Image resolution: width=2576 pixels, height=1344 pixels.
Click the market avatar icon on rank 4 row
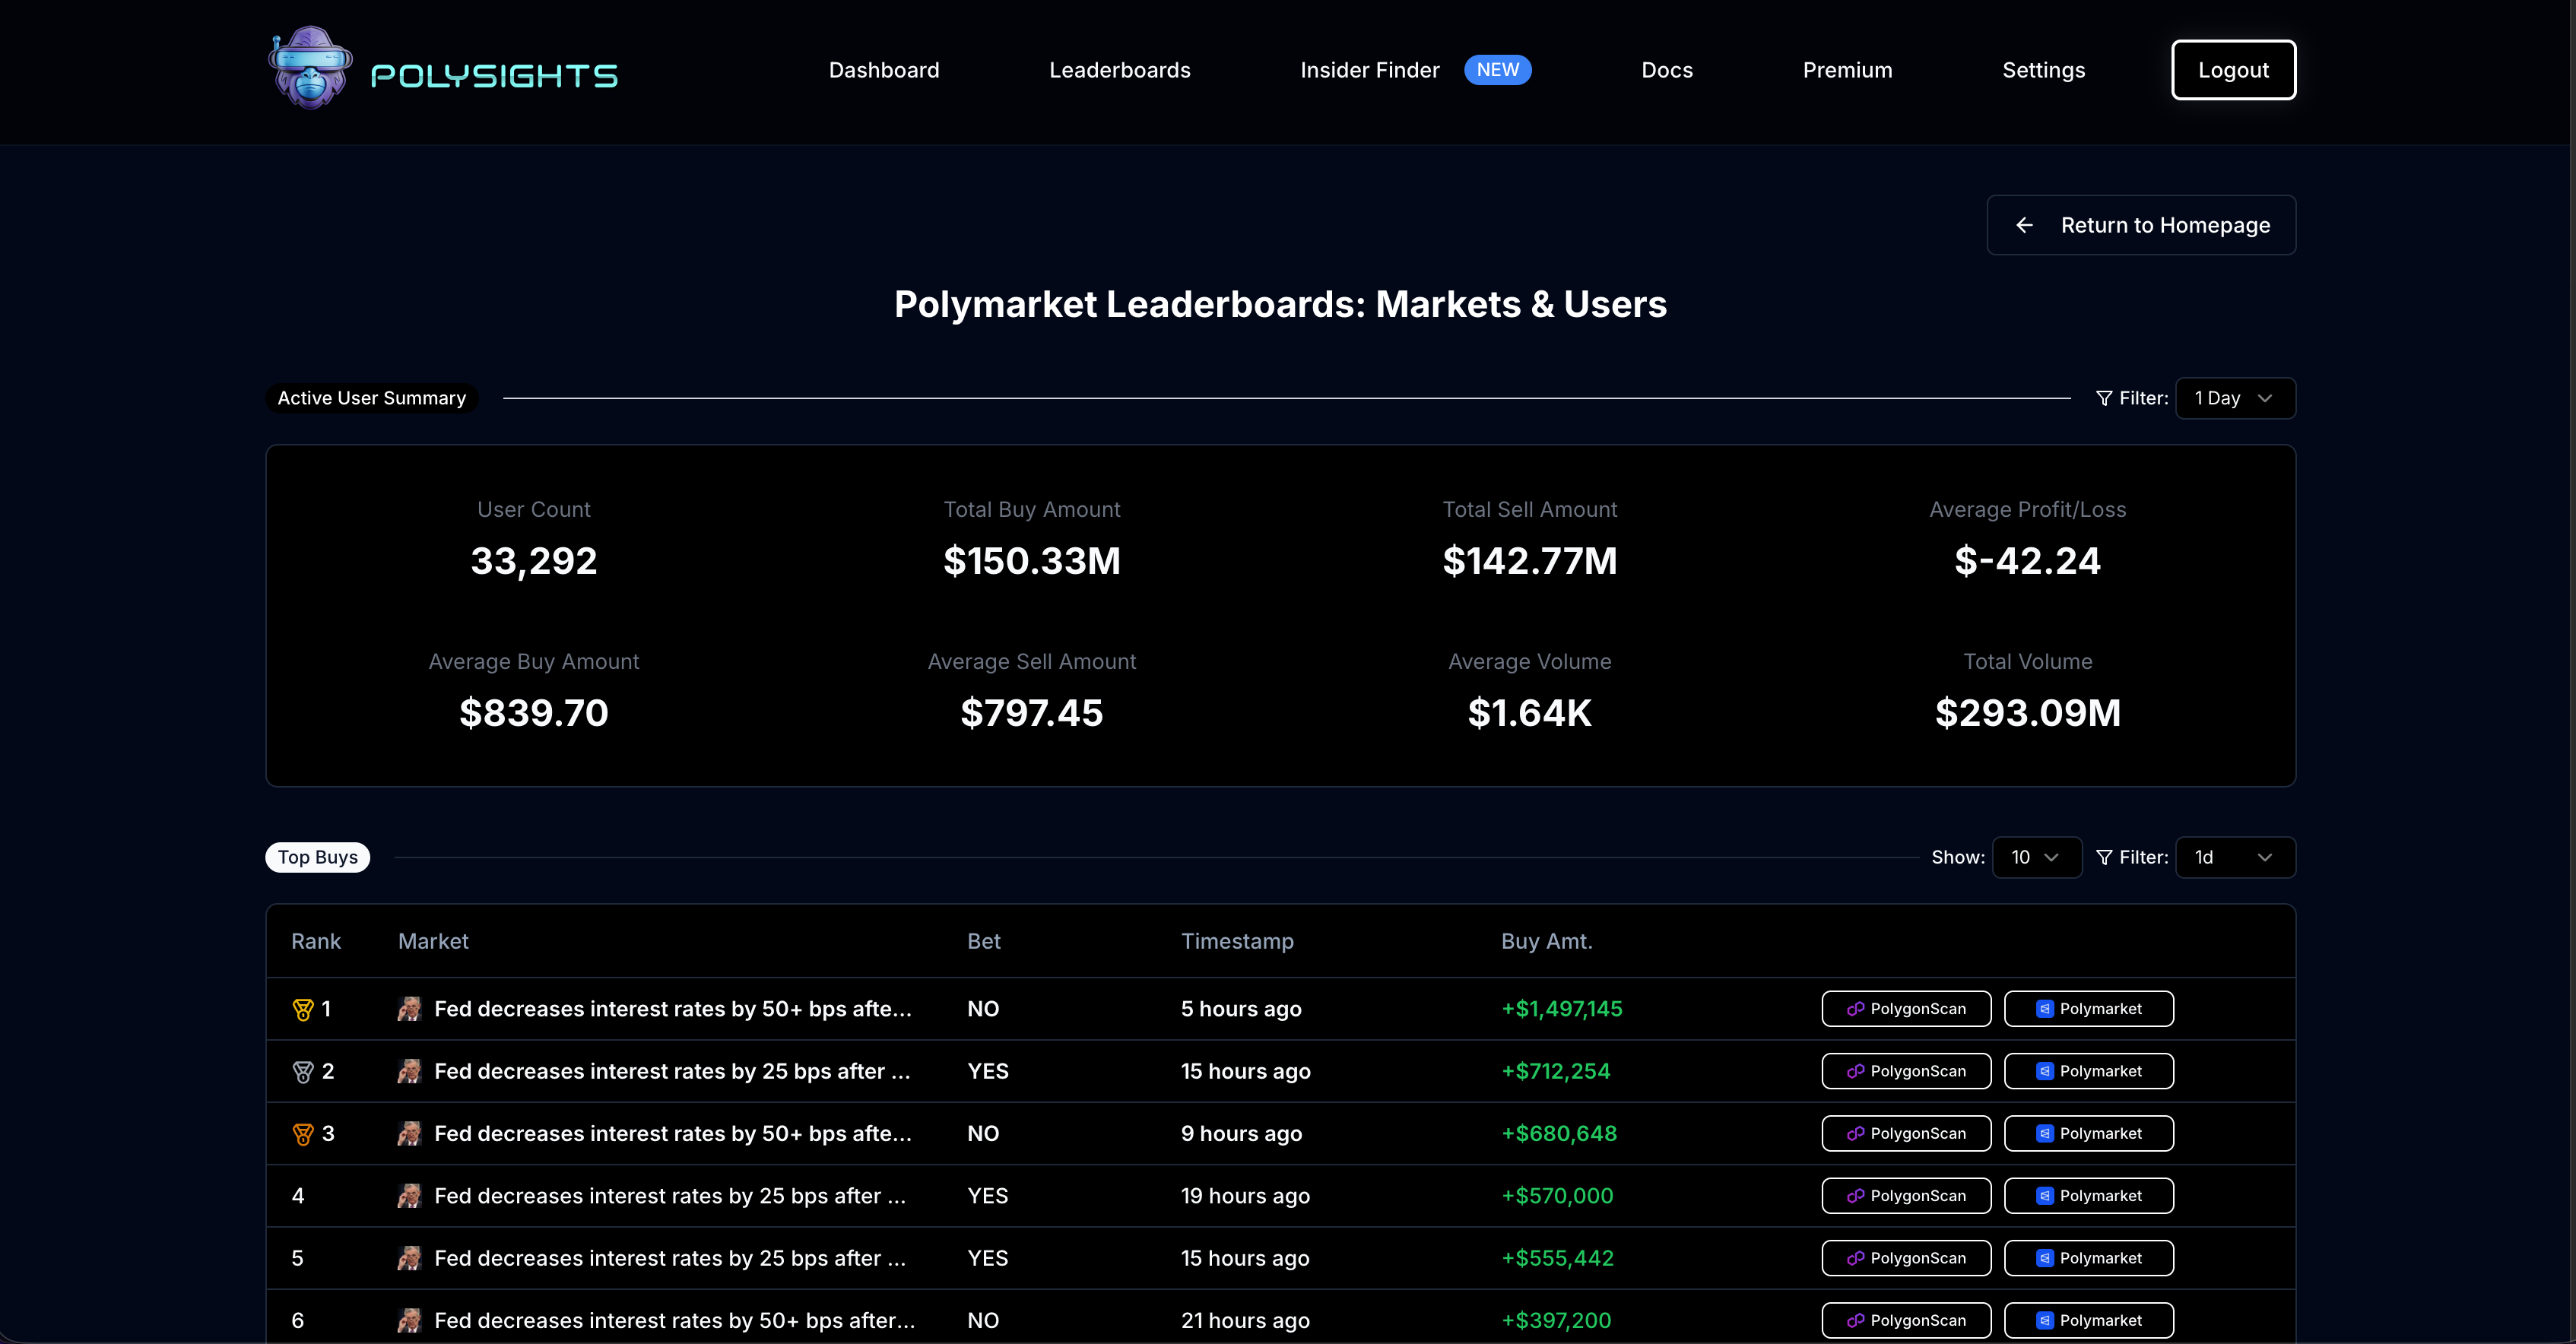point(410,1195)
